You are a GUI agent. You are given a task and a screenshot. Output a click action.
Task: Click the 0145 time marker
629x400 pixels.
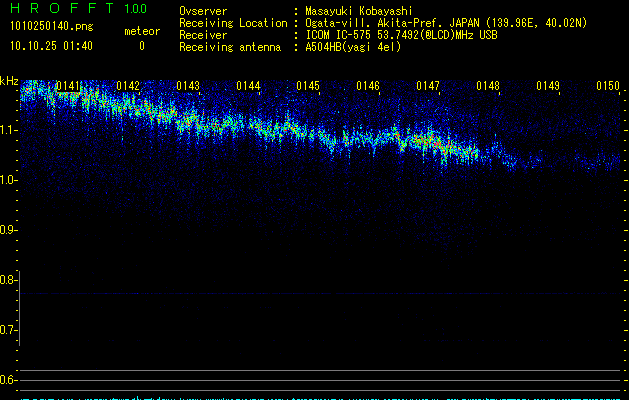coord(308,86)
